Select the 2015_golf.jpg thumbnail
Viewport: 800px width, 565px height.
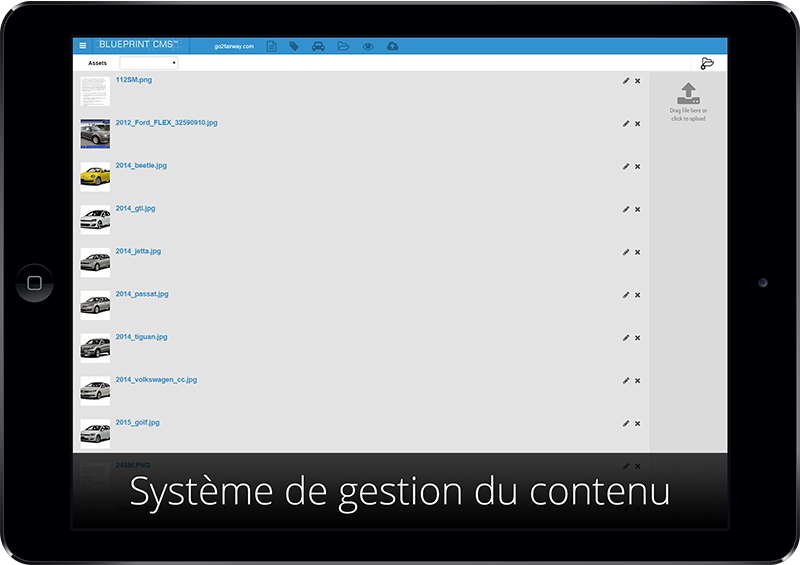coord(95,434)
